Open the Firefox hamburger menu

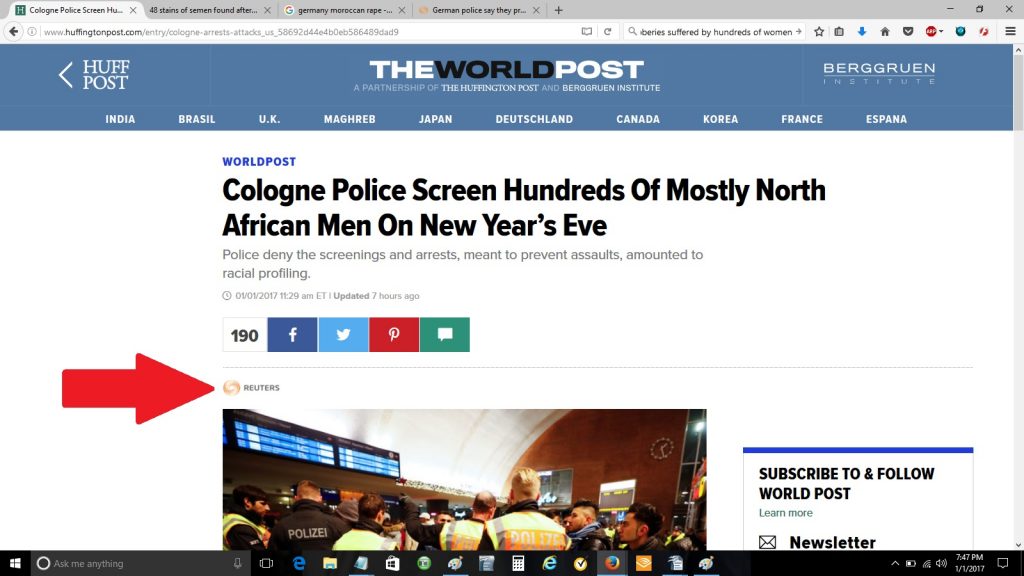(x=1010, y=31)
